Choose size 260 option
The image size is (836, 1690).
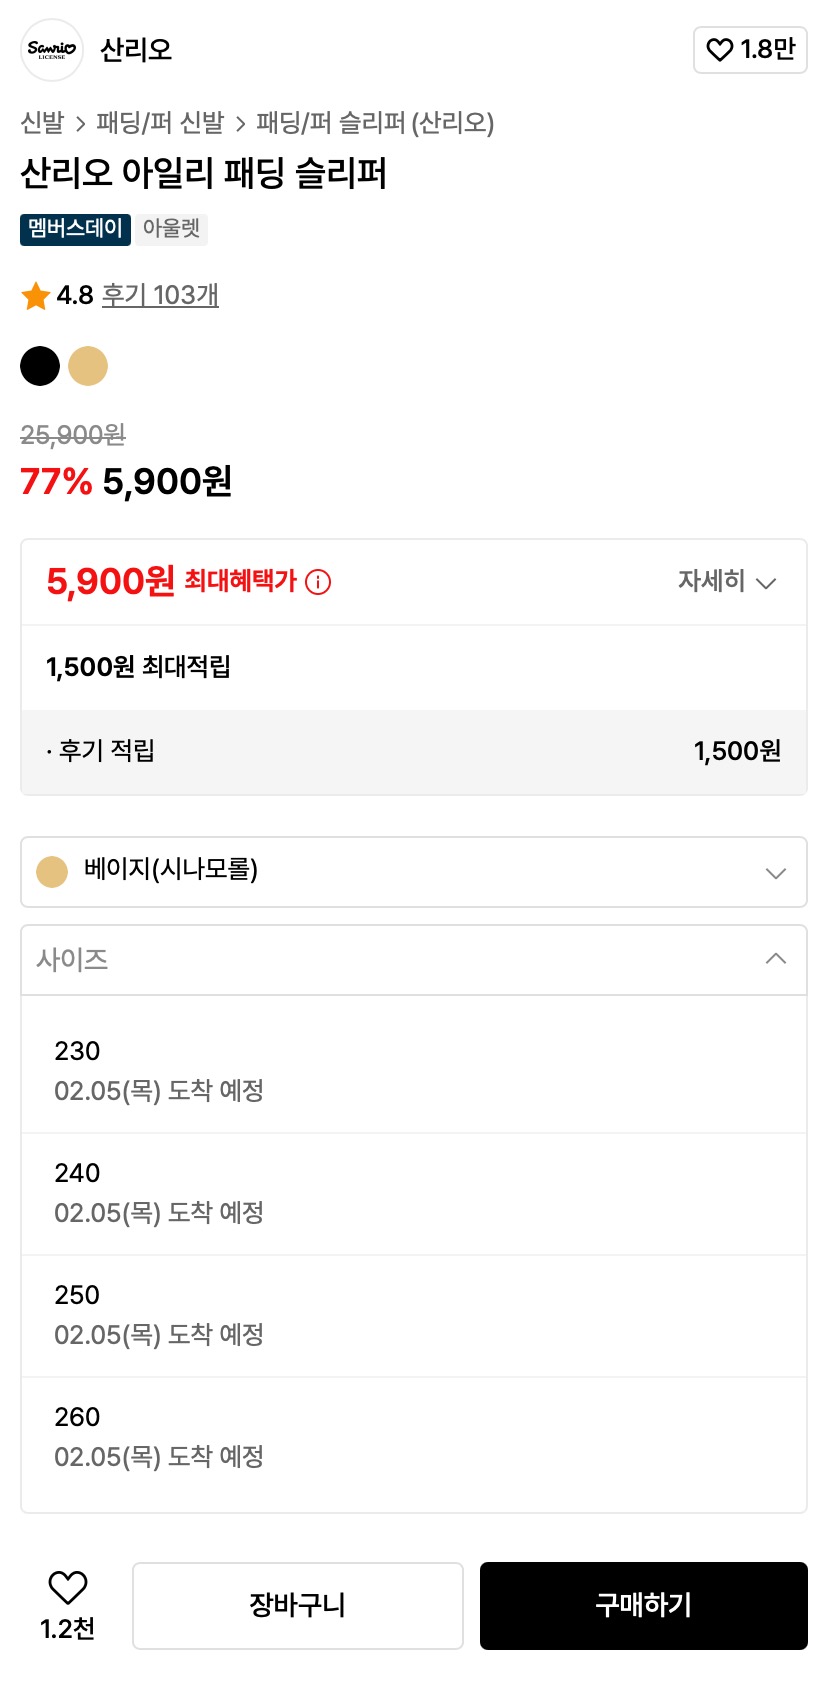414,1436
